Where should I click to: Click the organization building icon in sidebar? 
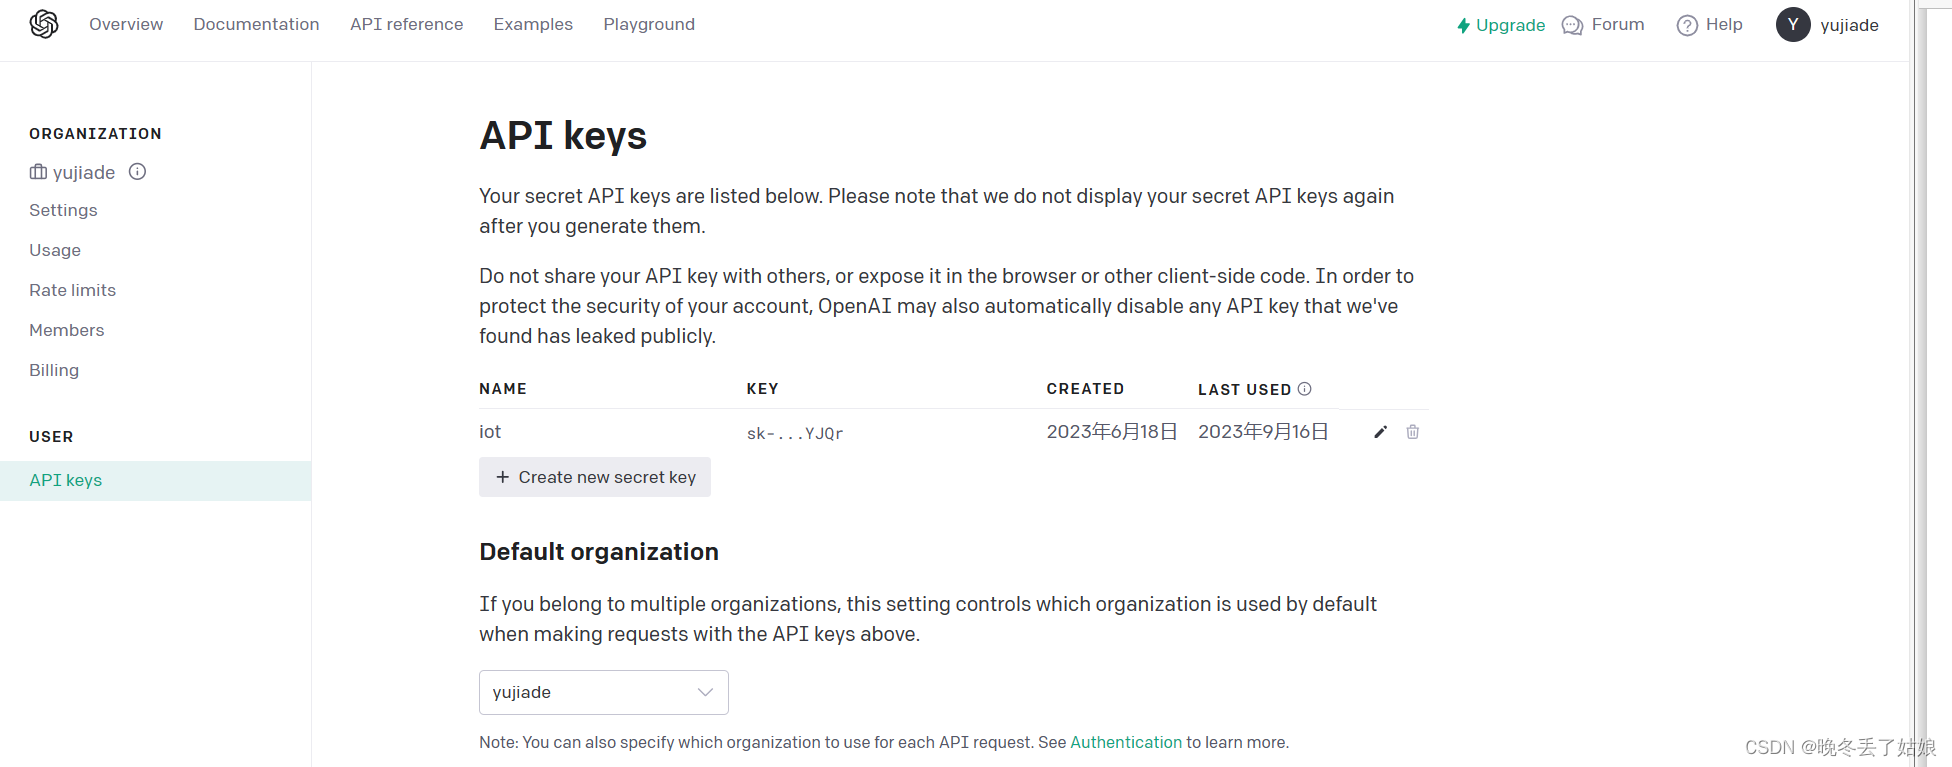coord(38,172)
